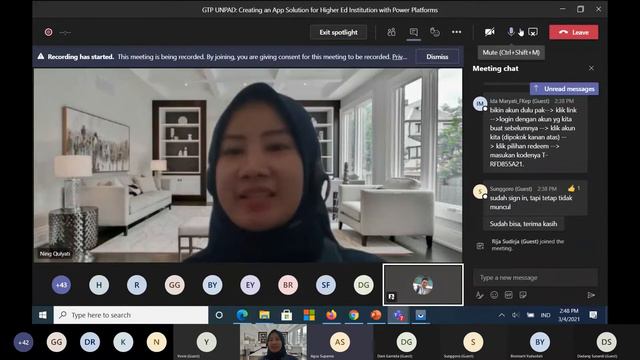Screen dimensions: 640x360
Task: Select the presenter video tile in bottom strip
Action: [273, 342]
